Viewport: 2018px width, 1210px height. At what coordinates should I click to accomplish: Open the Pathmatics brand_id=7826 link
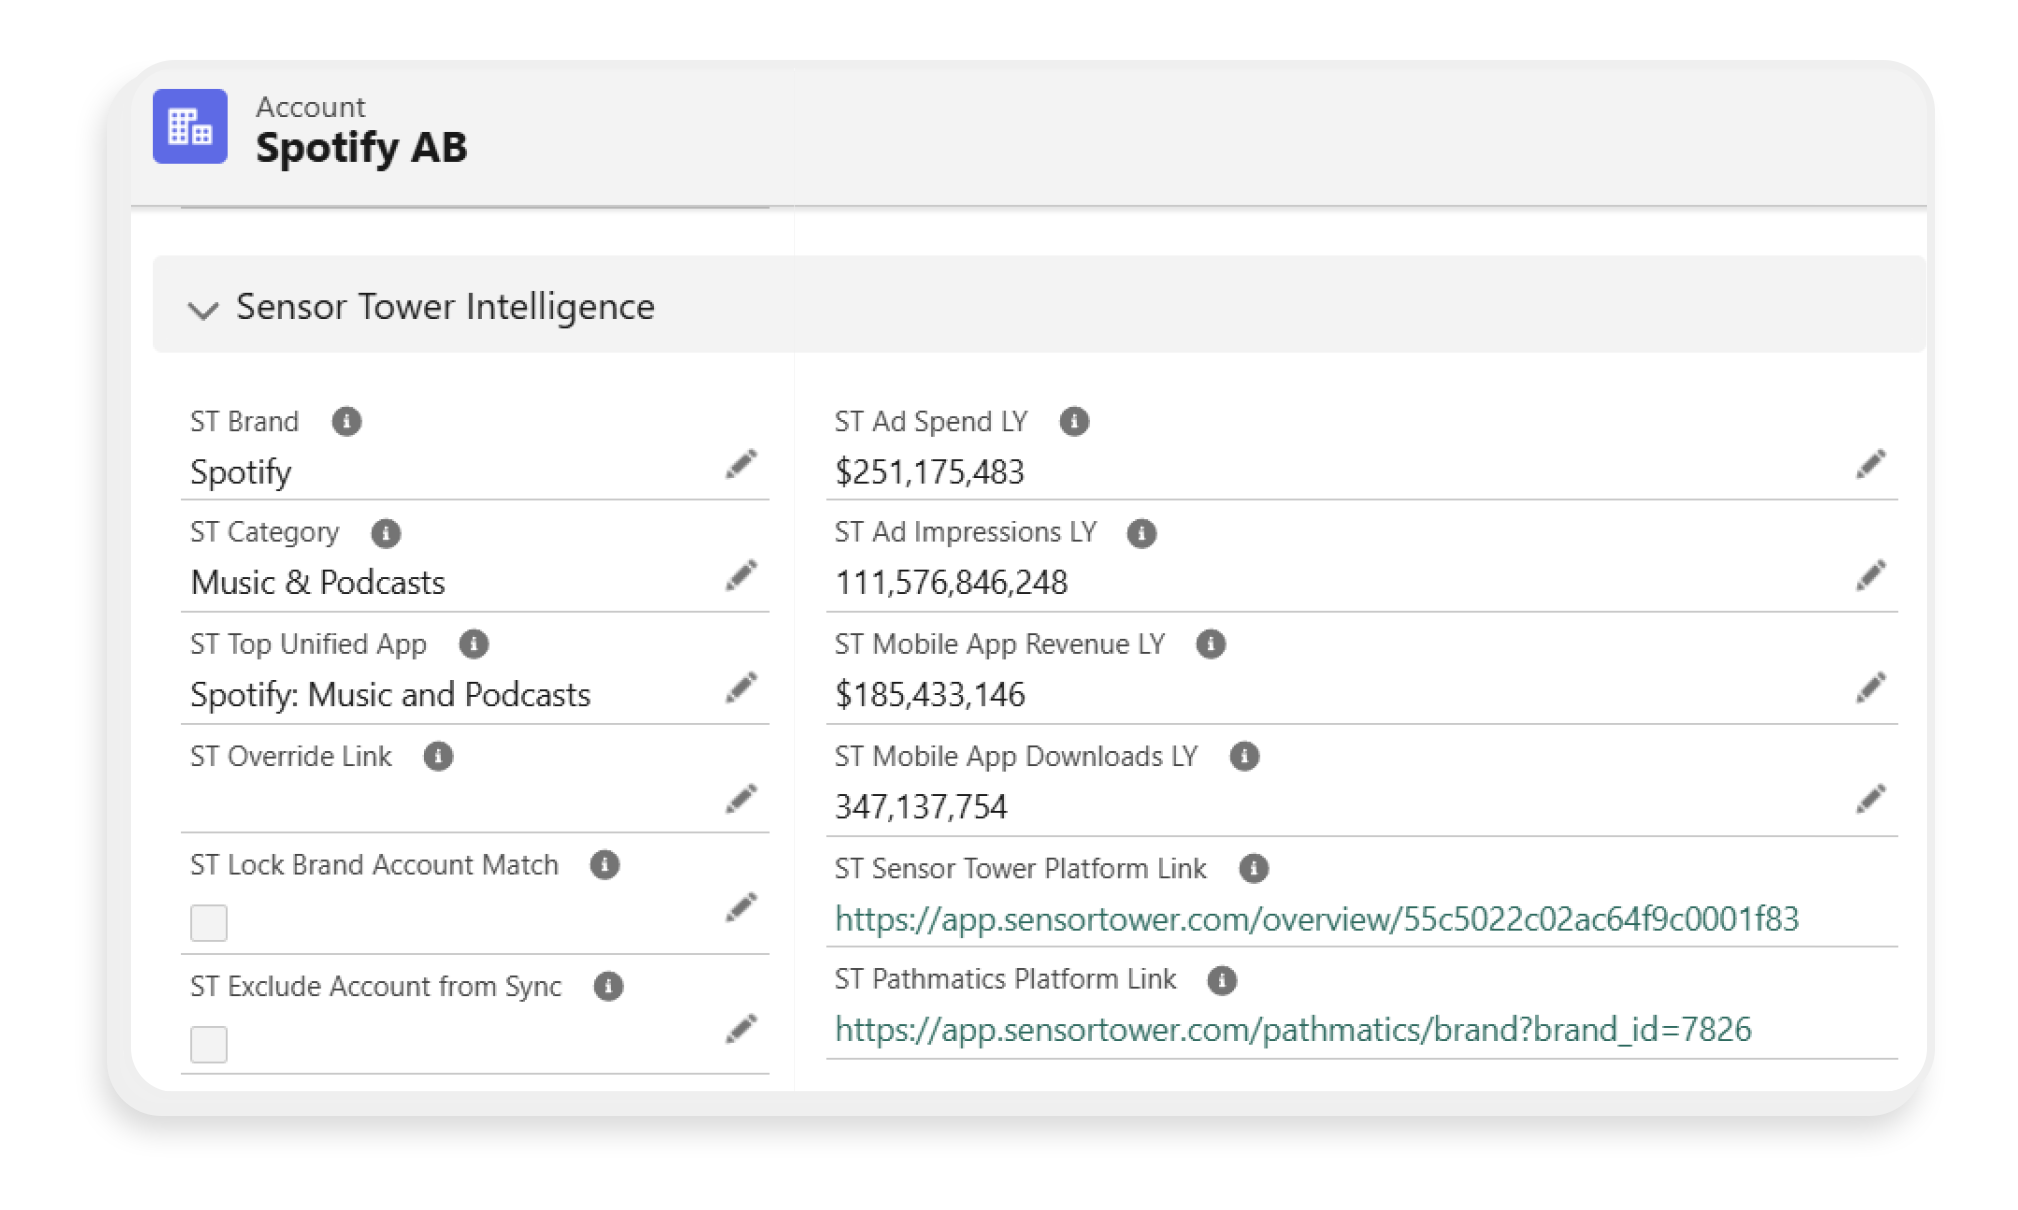(1292, 1030)
